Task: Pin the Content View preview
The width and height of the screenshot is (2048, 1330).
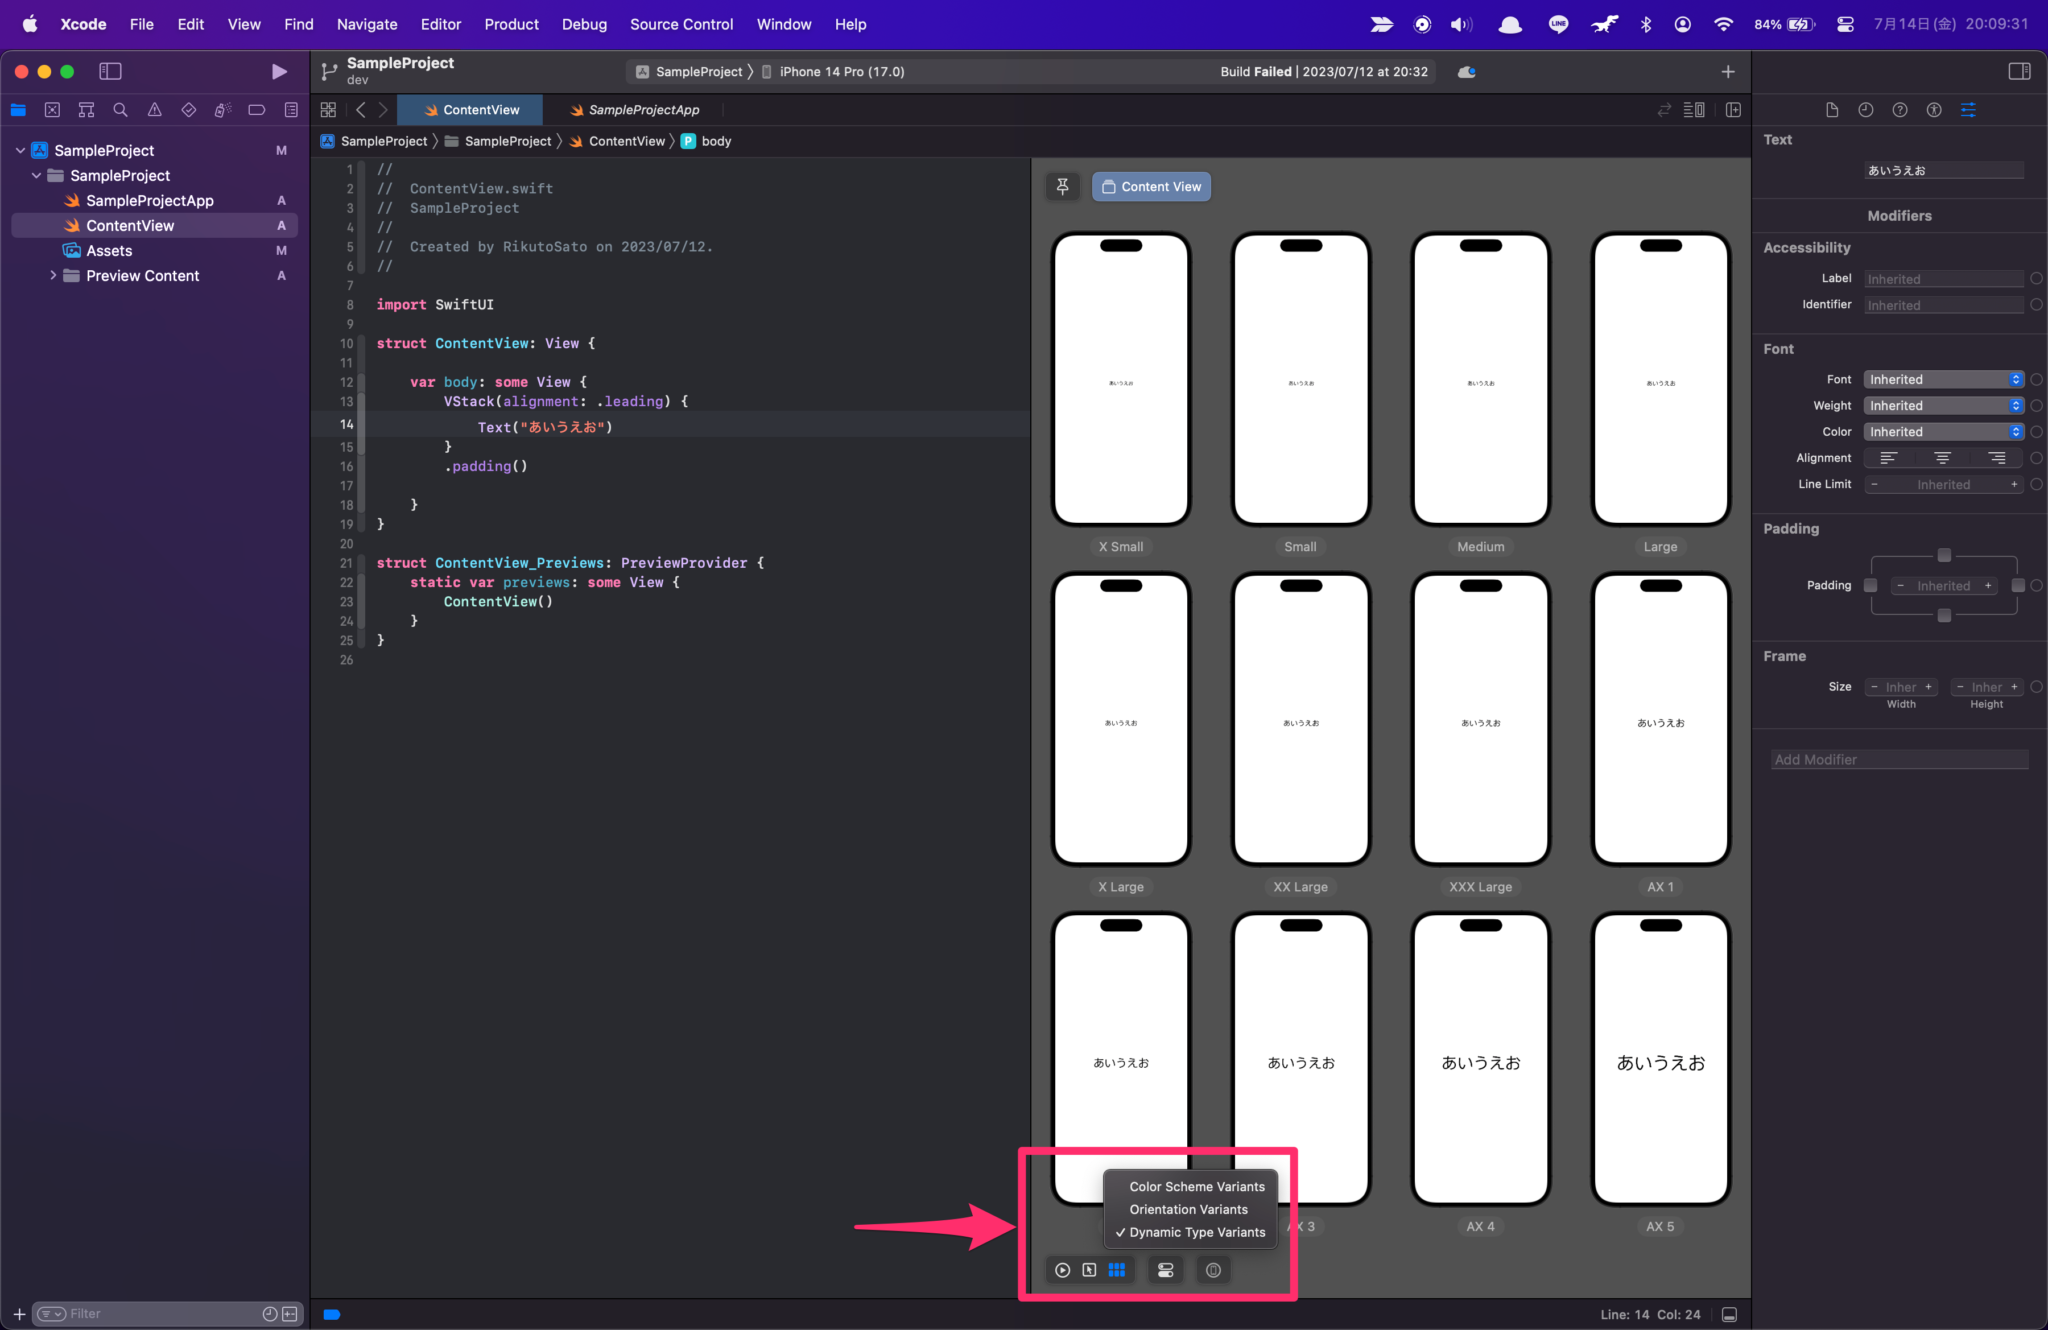Action: 1062,186
